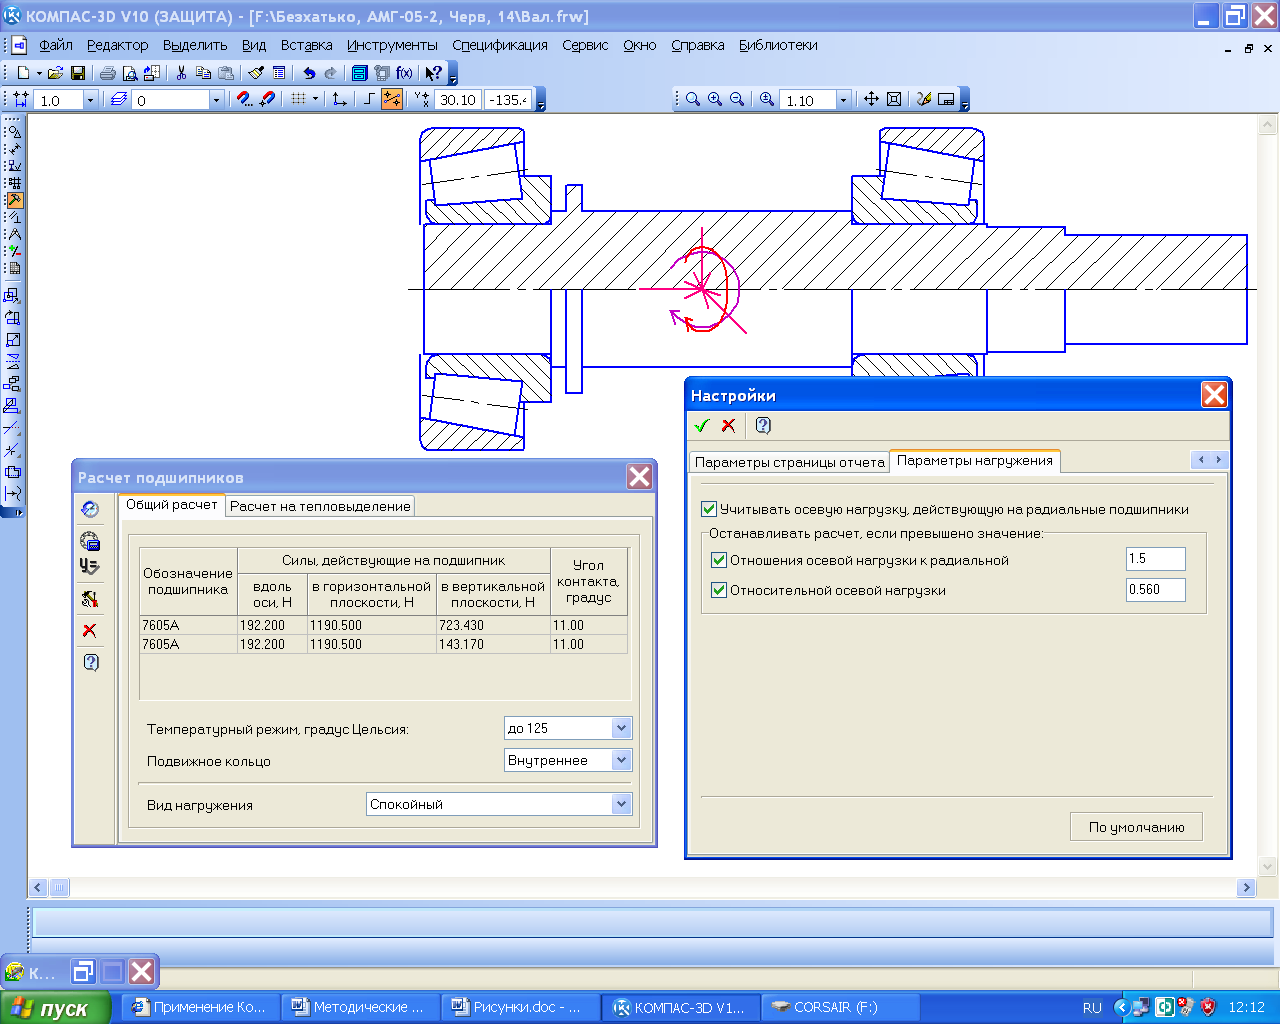Viewport: 1280px width, 1024px height.
Task: Zoom out with the minus magnifier
Action: click(x=737, y=100)
